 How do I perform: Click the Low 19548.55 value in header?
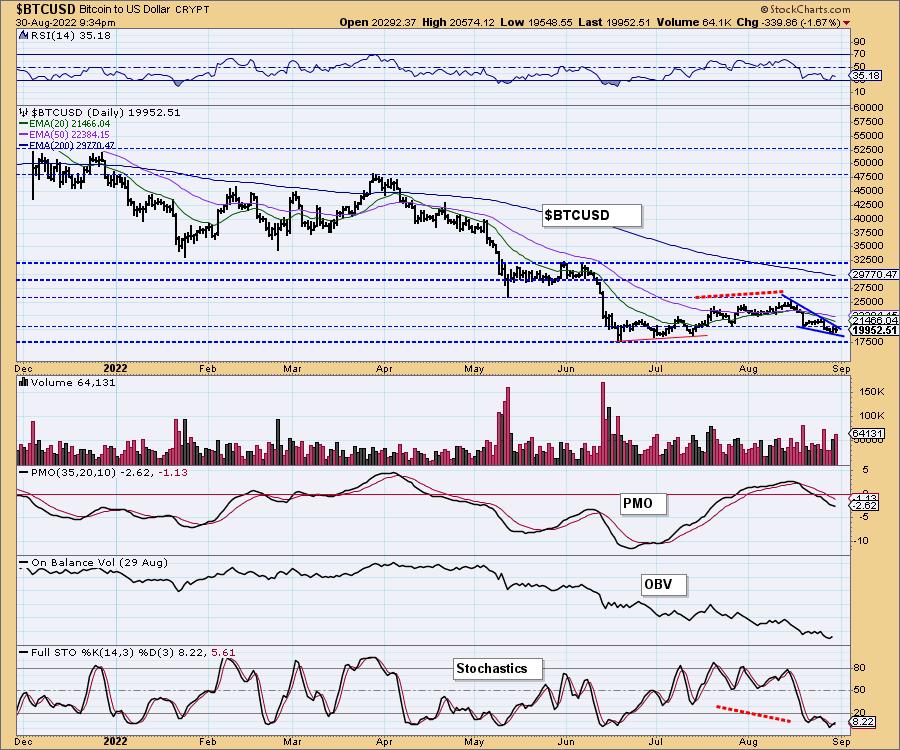click(x=536, y=22)
